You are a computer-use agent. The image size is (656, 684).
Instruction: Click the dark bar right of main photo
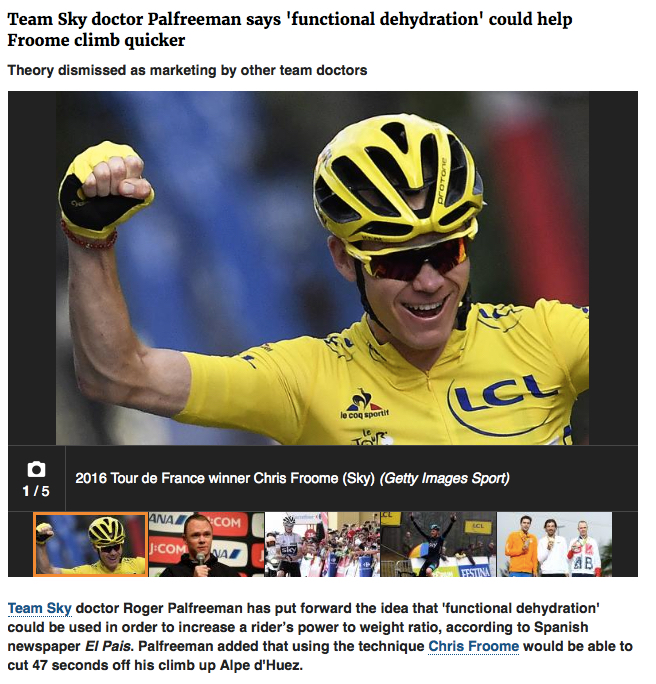click(x=613, y=268)
